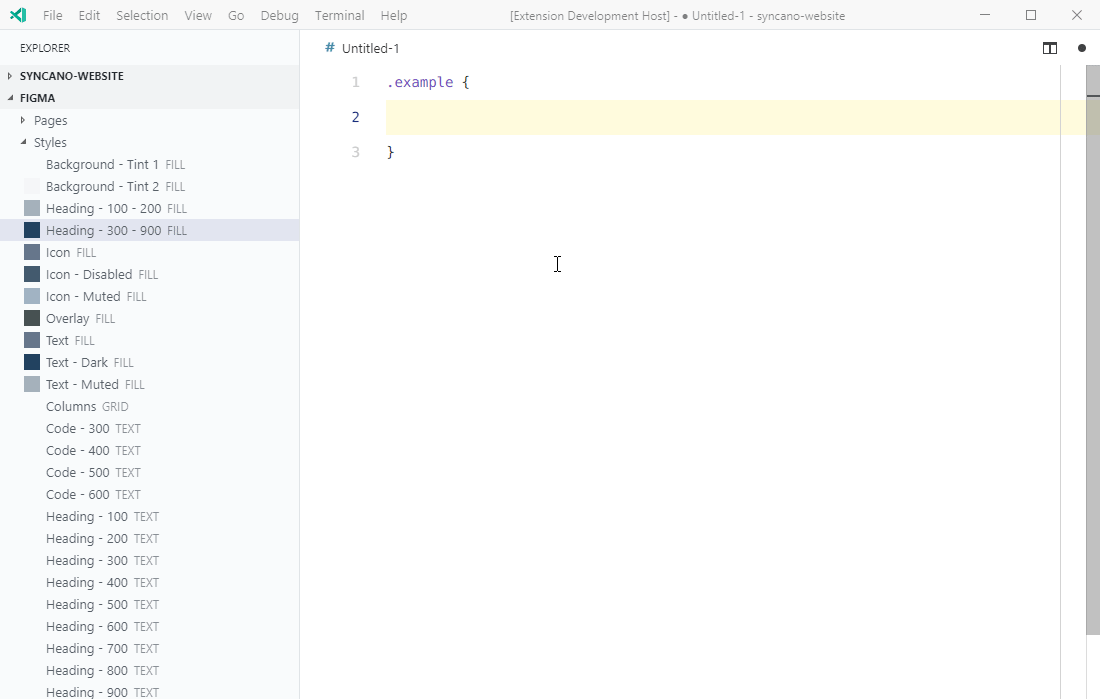Click the dark Overlay fill swatch
The image size is (1100, 699).
click(31, 318)
